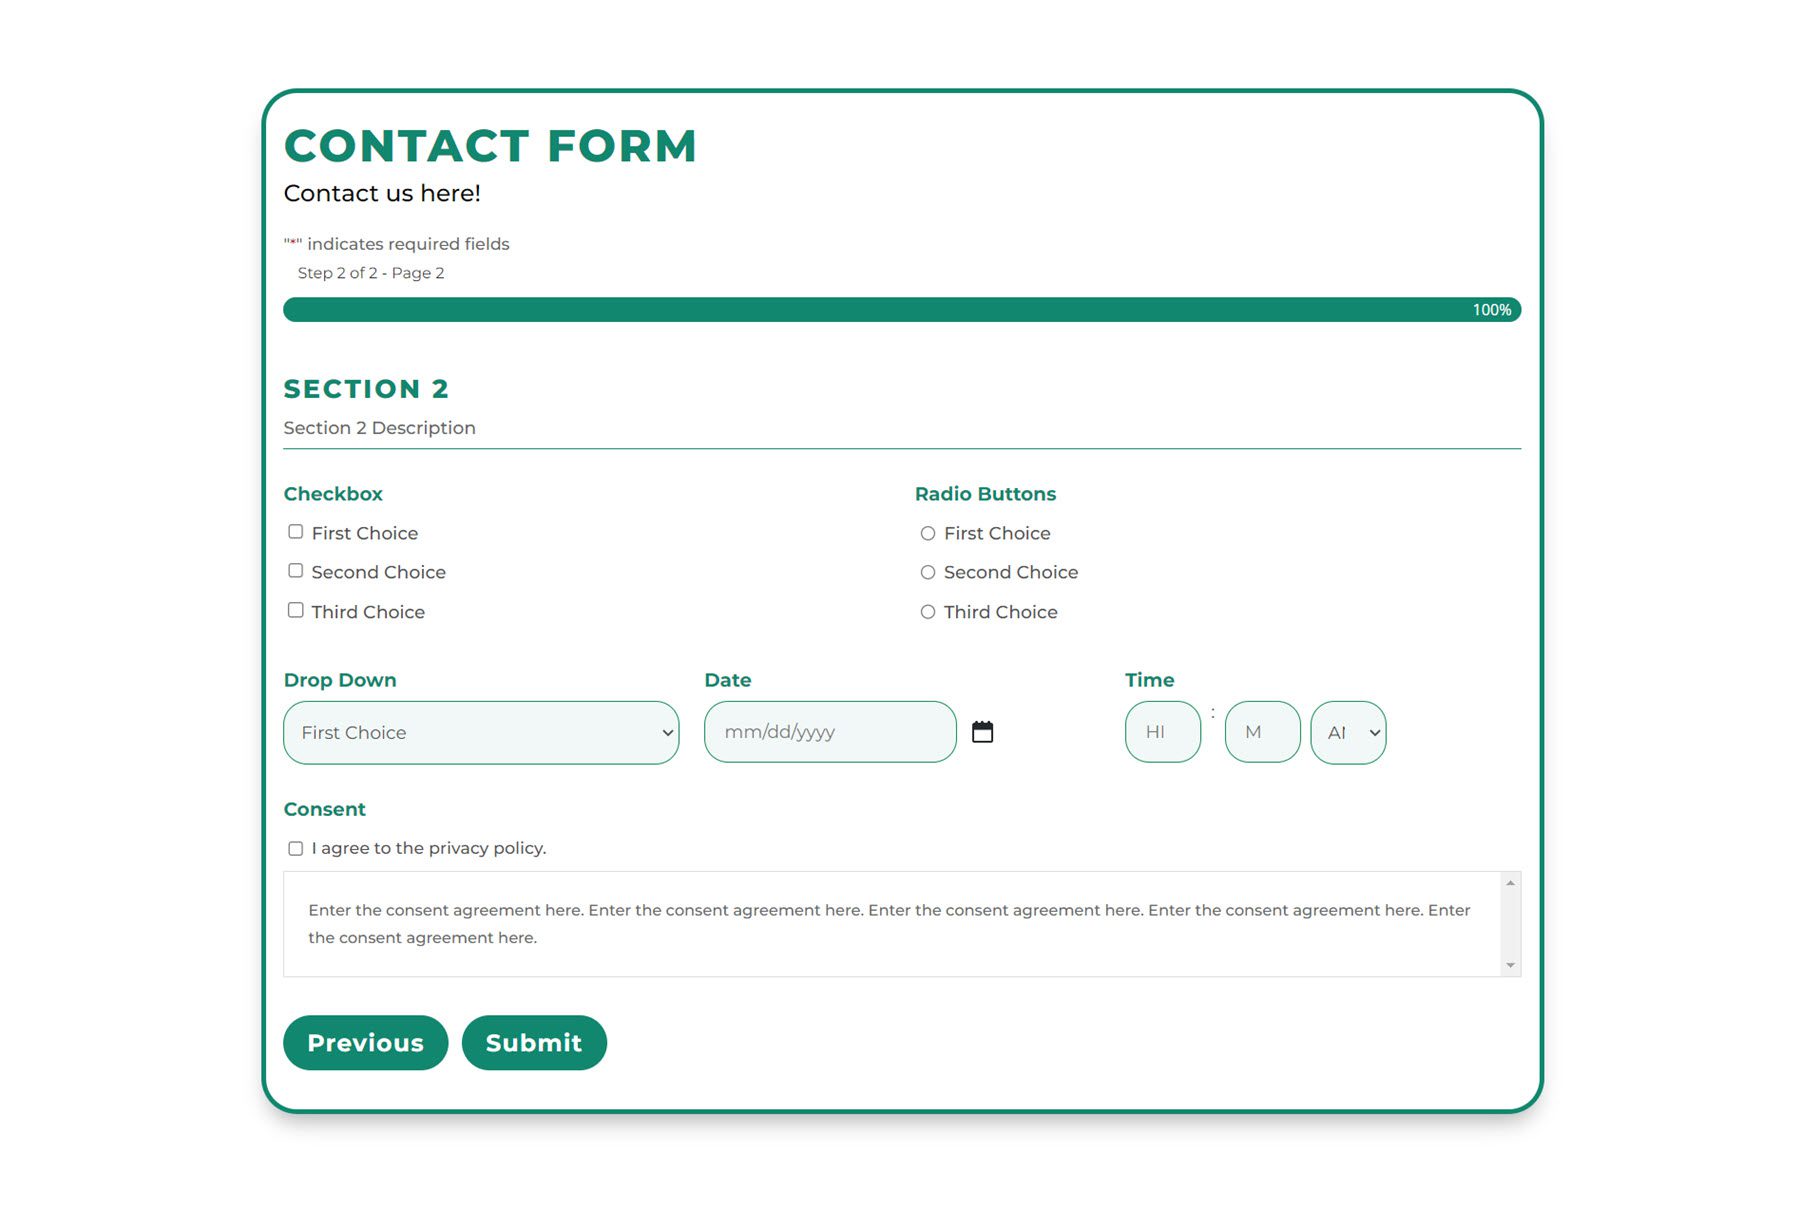The height and width of the screenshot is (1209, 1800).
Task: Check the Third Choice checkbox
Action: click(x=295, y=609)
